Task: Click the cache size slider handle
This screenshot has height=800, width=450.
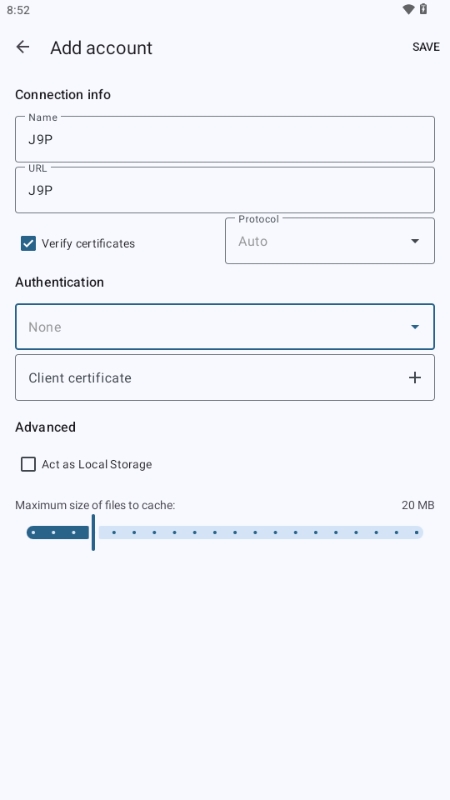Action: coord(93,532)
